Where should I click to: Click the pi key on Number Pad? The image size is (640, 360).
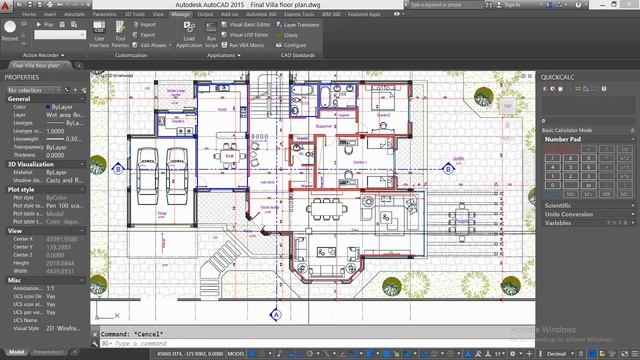589,185
